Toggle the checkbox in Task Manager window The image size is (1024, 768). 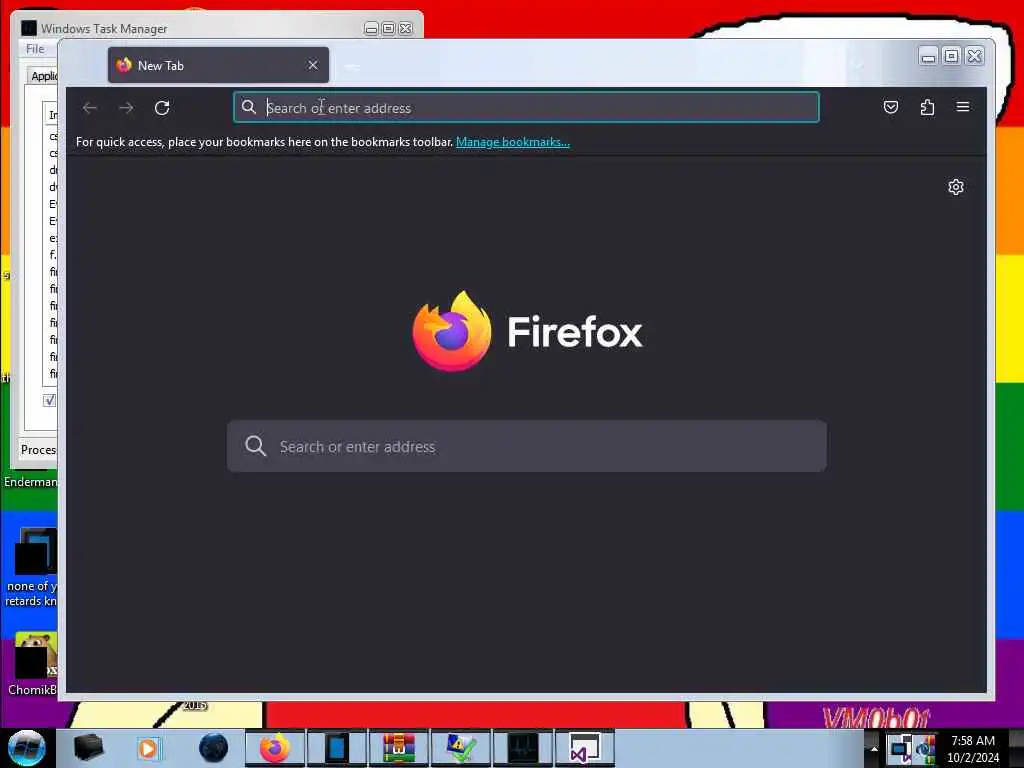tap(50, 400)
